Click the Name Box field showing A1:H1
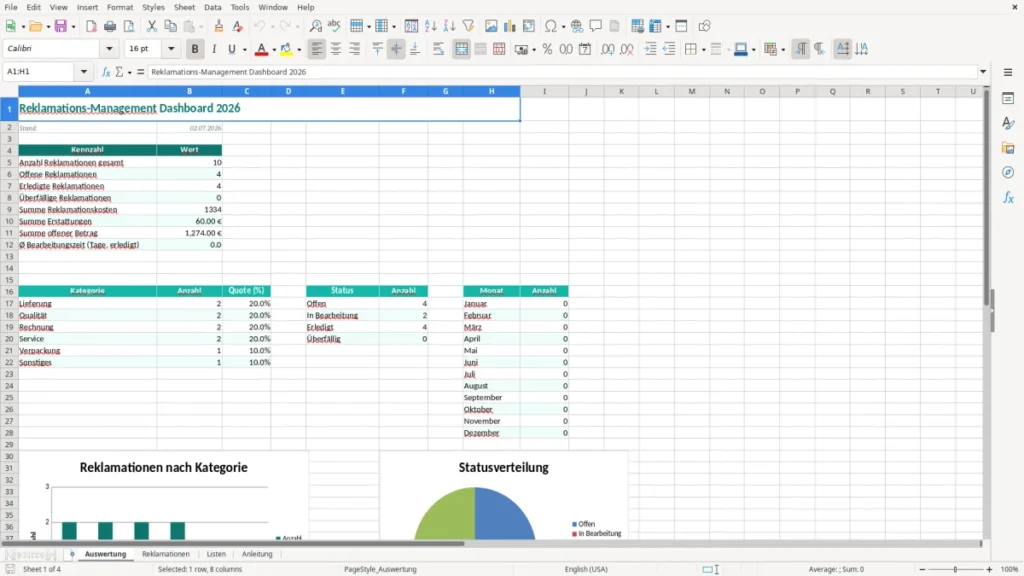Screen dimensions: 1024x576 40,72
